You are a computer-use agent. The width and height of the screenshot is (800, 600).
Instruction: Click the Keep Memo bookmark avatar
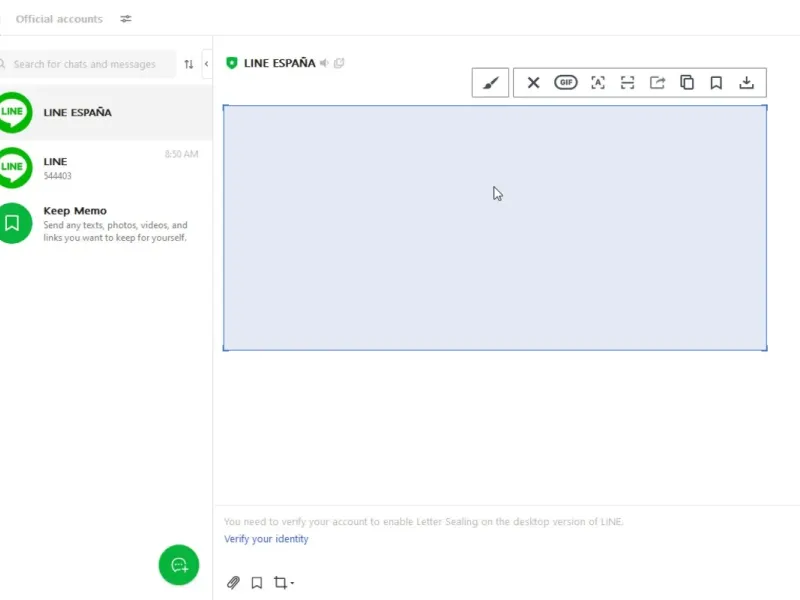point(13,223)
